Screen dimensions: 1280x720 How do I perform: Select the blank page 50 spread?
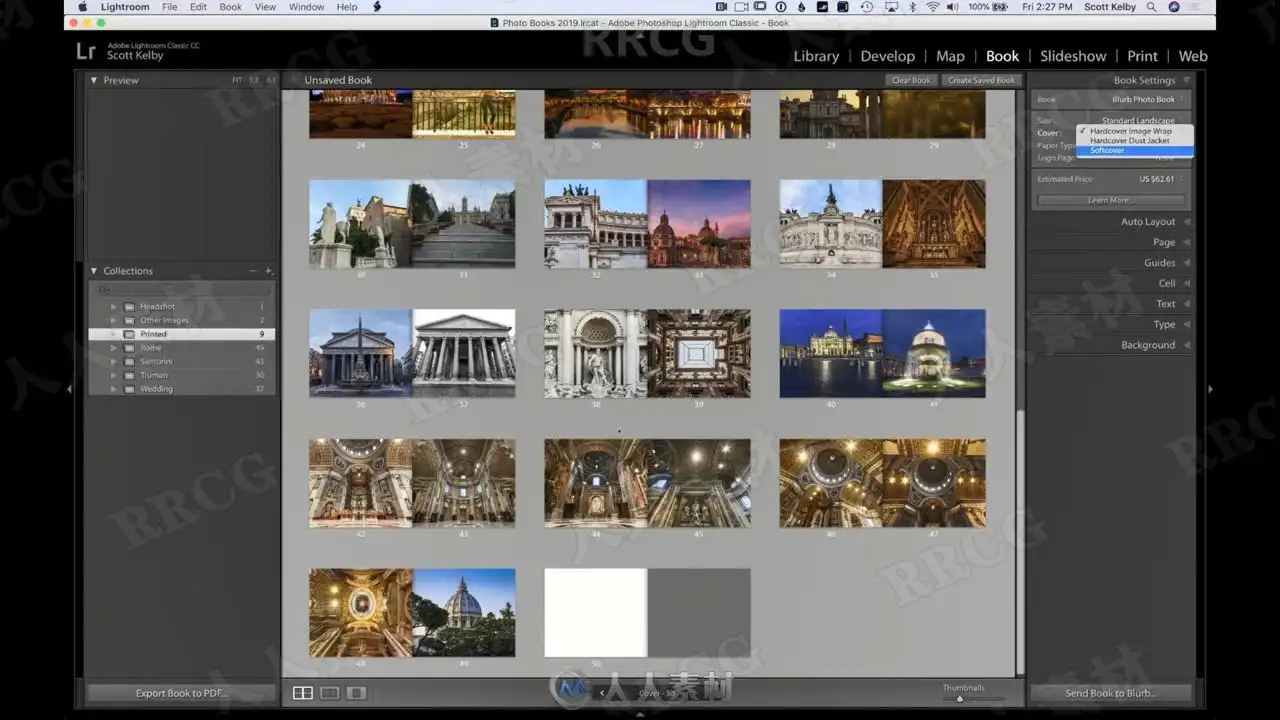tap(647, 613)
